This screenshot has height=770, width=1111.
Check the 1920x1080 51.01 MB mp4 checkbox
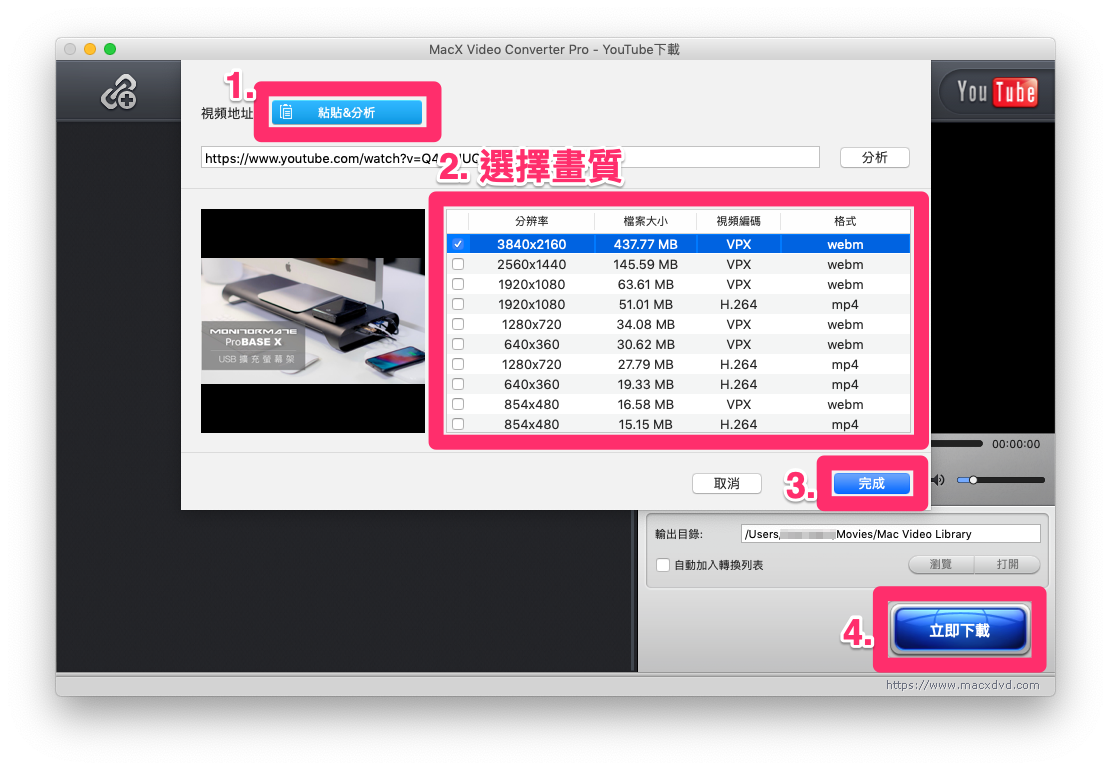pos(458,304)
